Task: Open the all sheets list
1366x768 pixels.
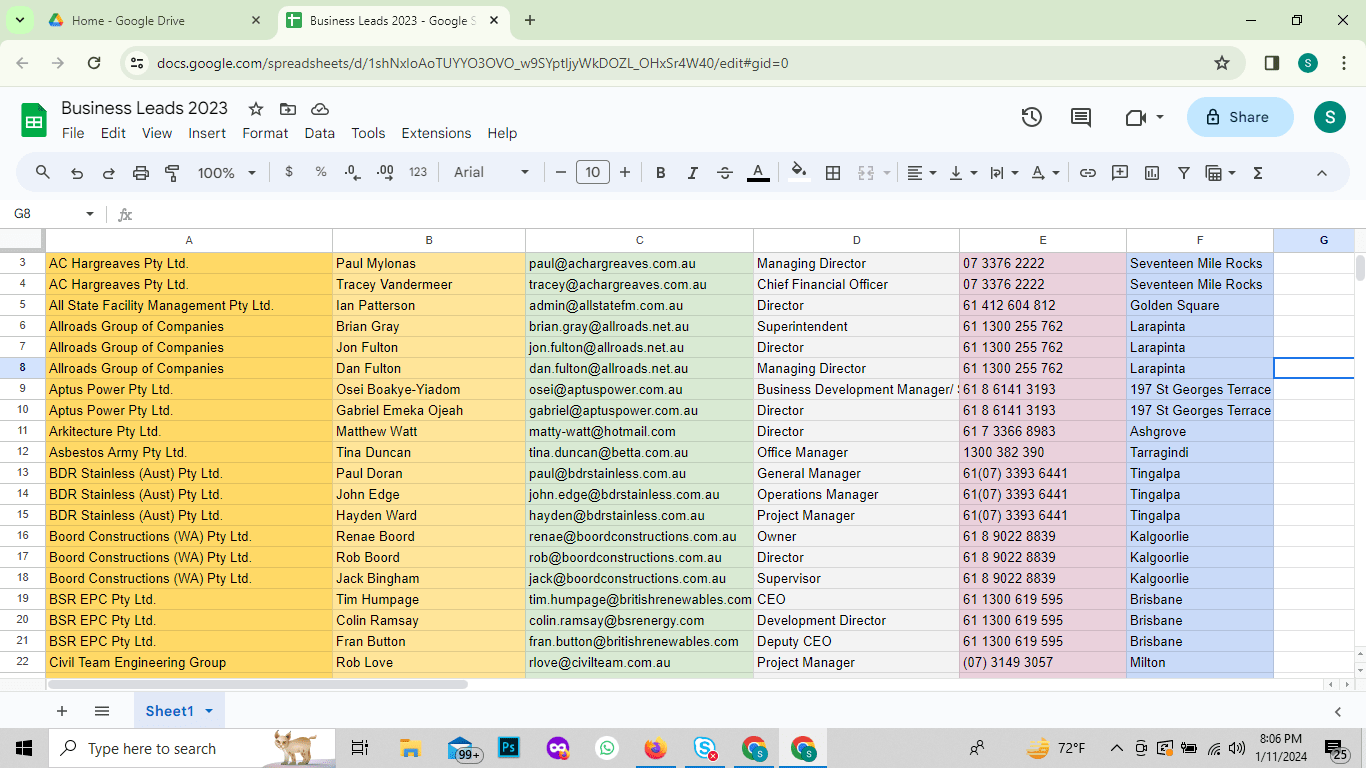Action: [x=102, y=711]
